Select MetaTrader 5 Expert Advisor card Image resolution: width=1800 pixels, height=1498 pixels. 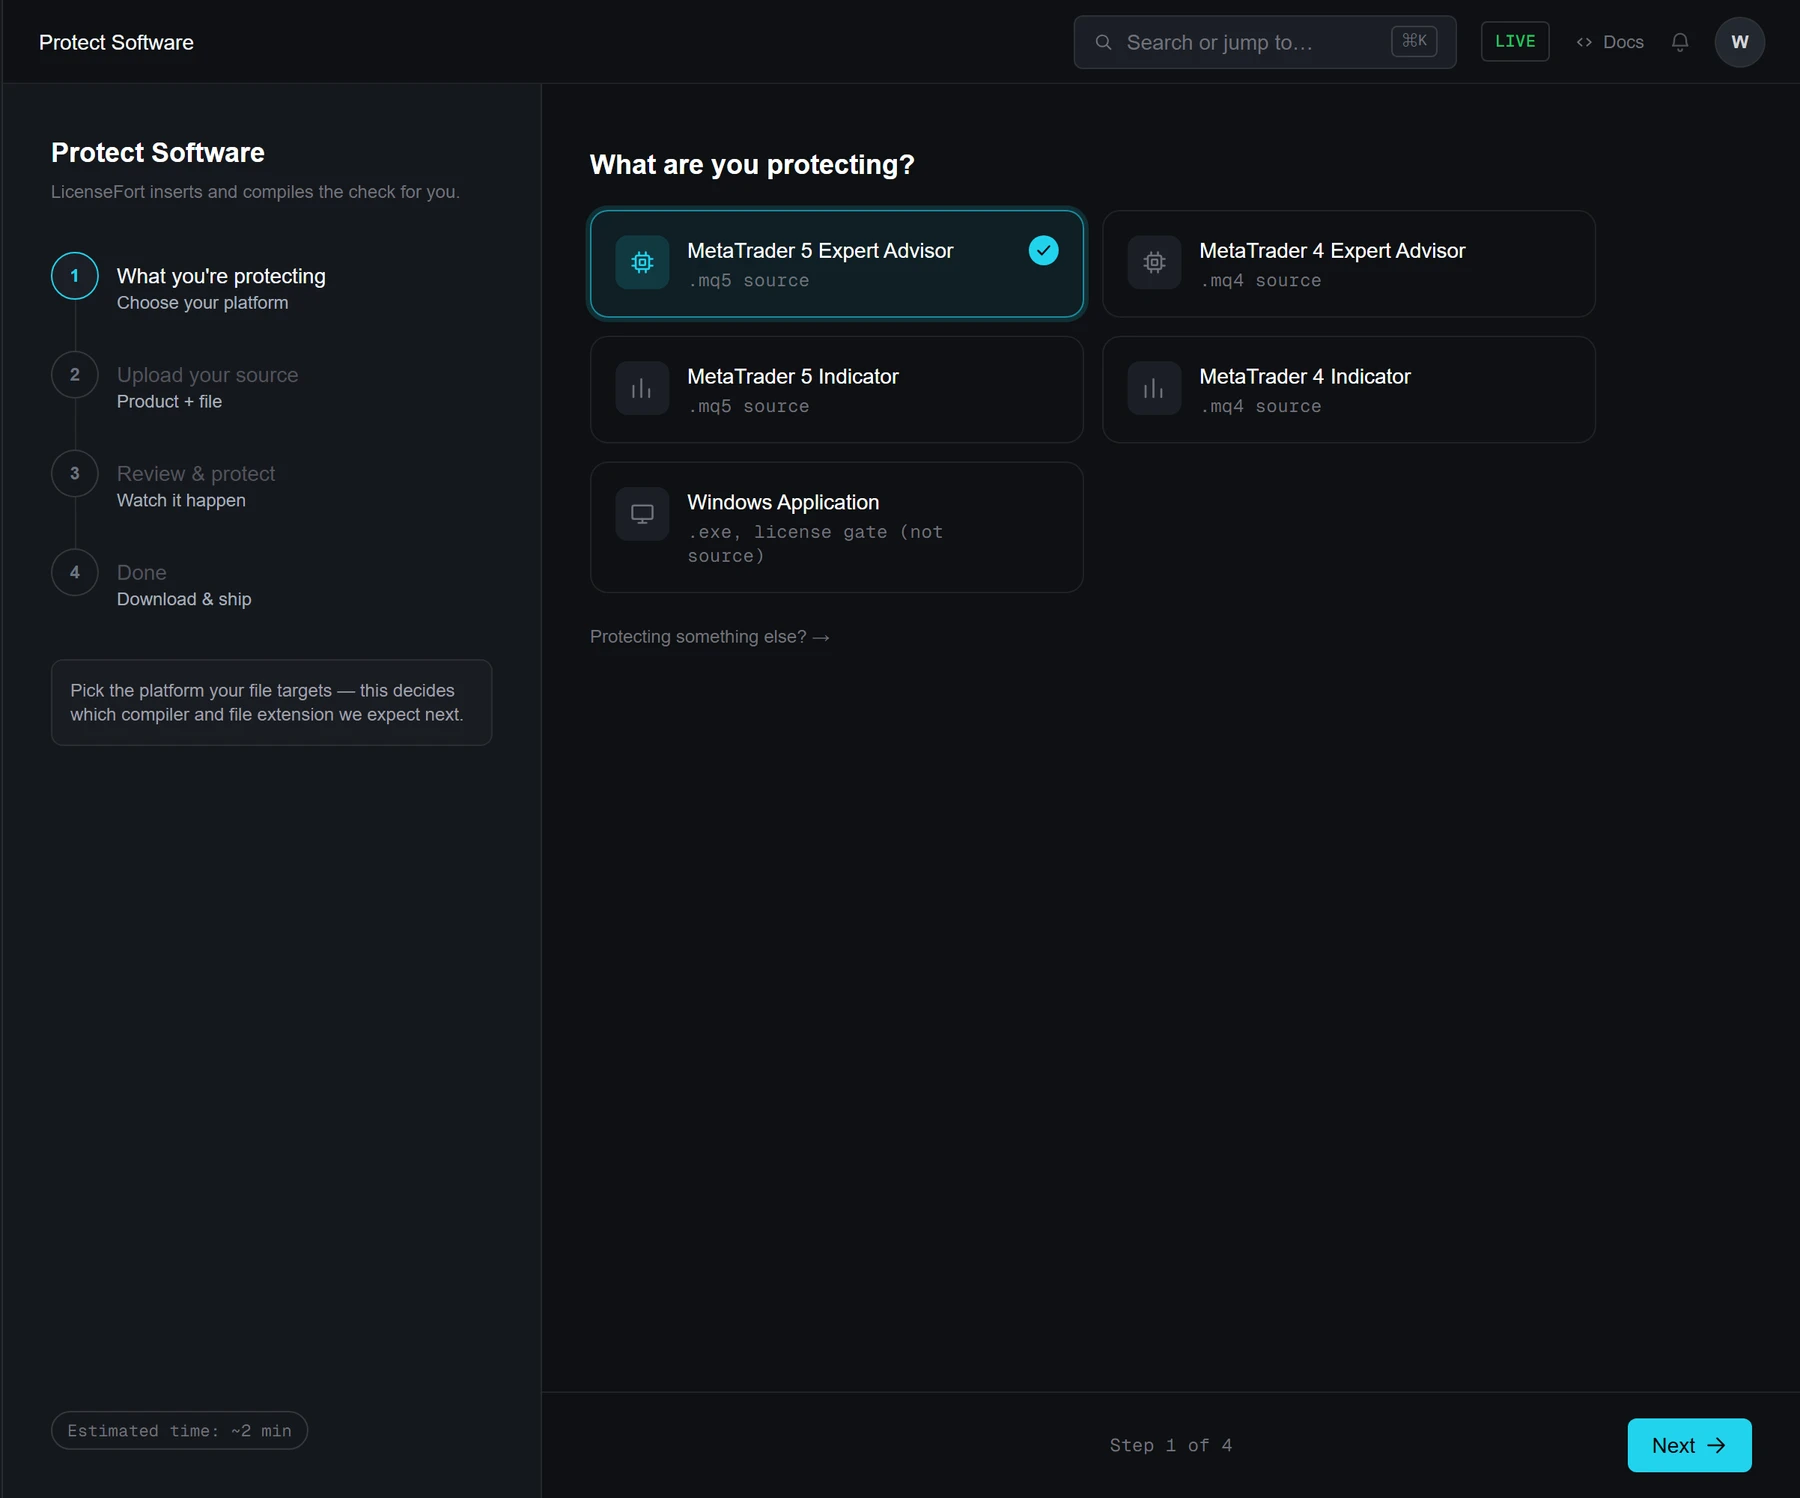pos(837,264)
